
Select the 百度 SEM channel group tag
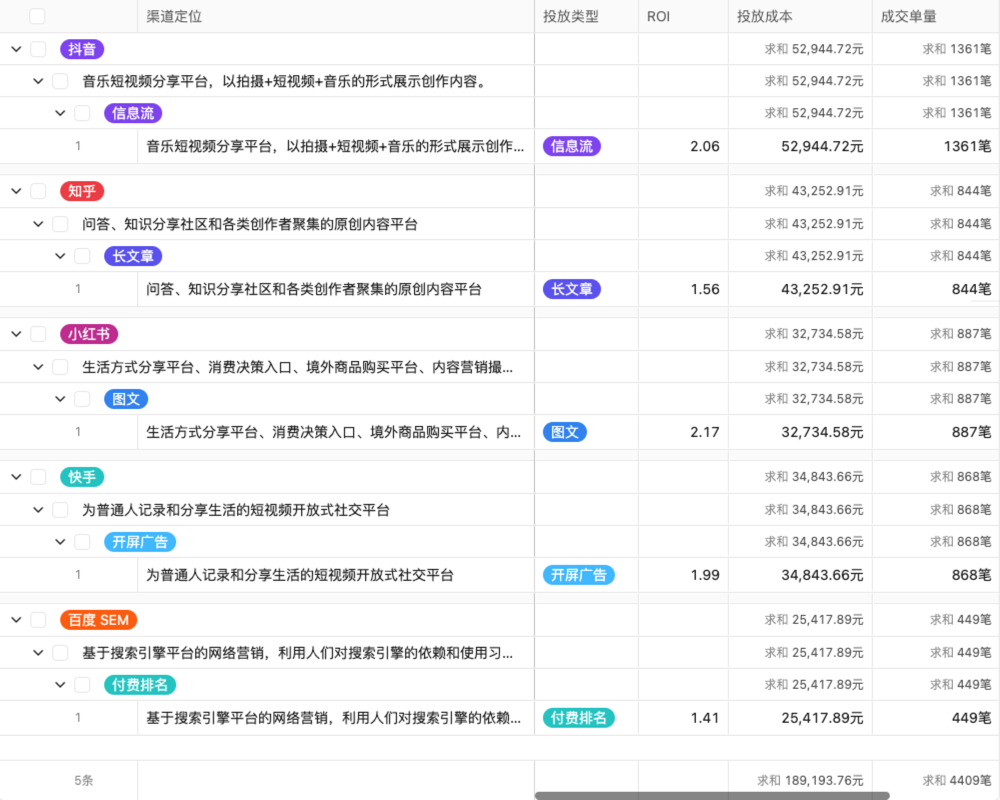[x=98, y=619]
